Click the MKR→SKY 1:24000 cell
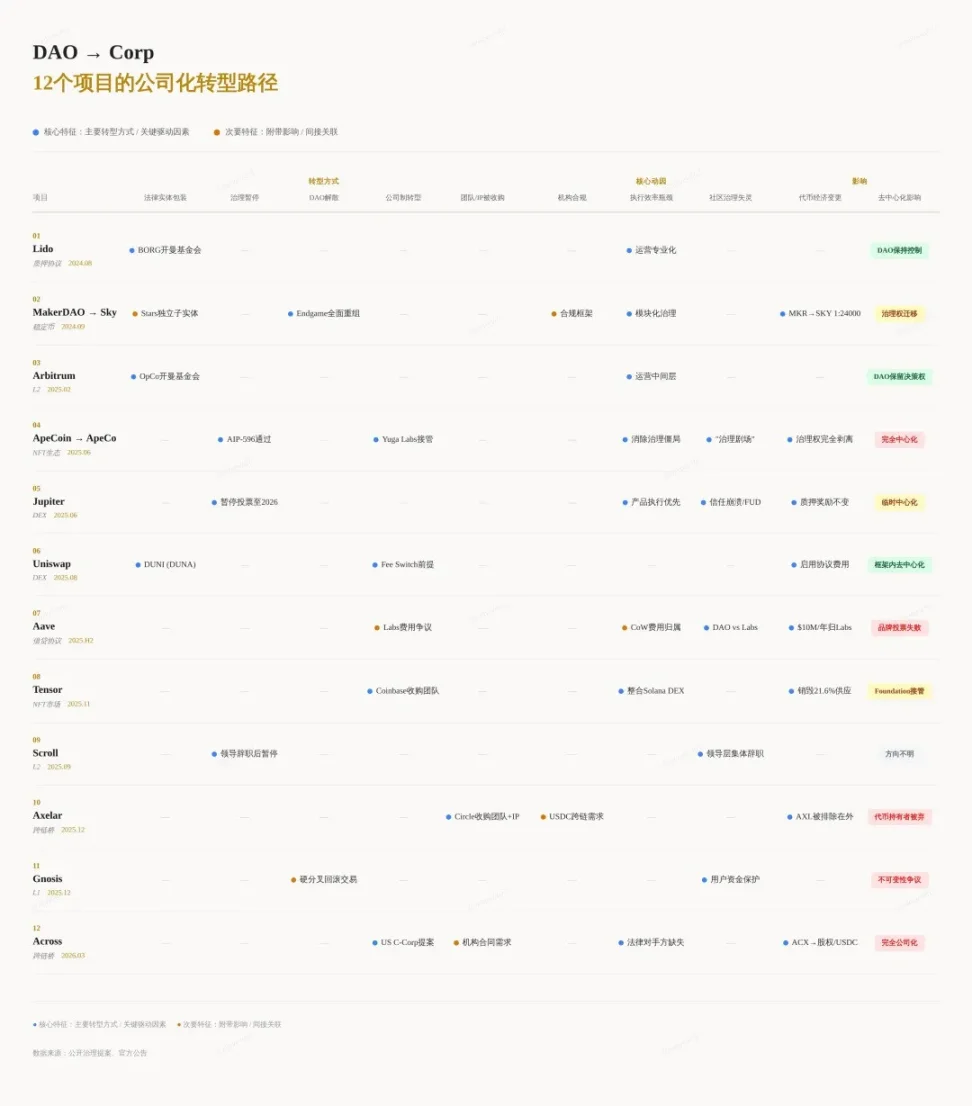This screenshot has width=972, height=1106. (823, 313)
